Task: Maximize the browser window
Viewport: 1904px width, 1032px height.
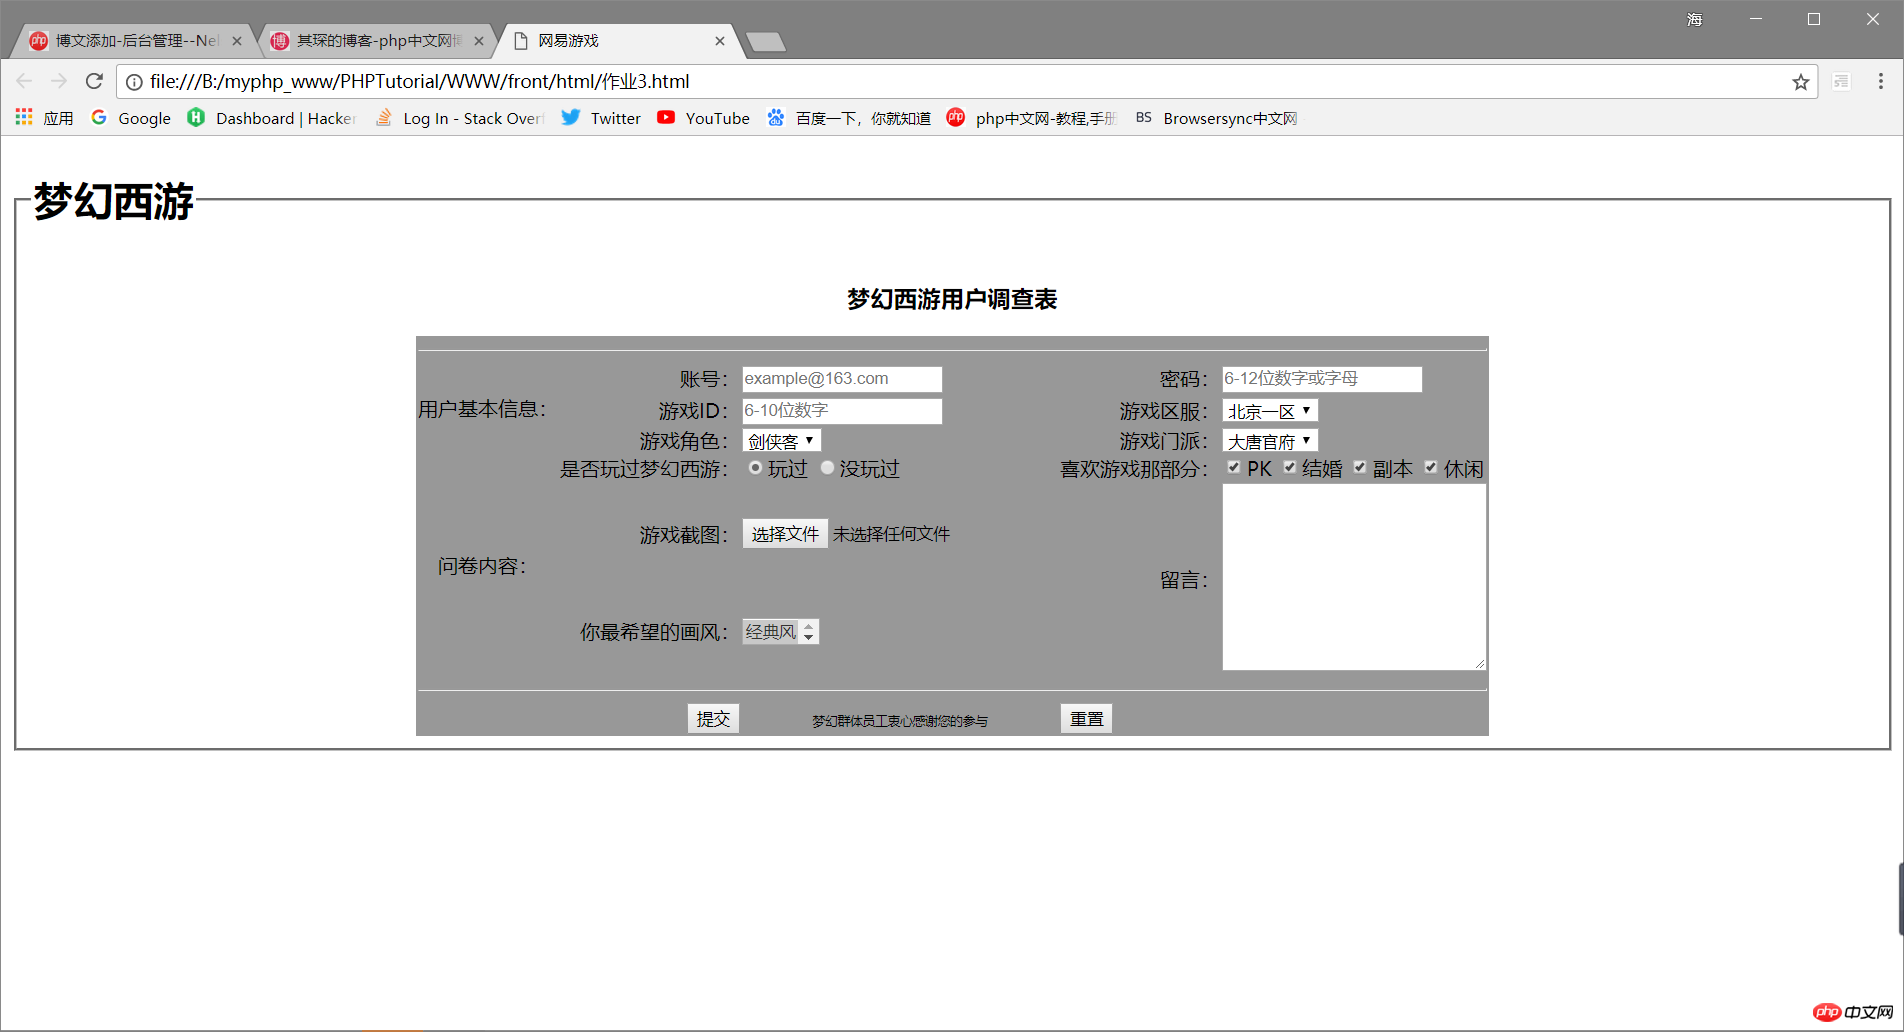Action: [1814, 19]
